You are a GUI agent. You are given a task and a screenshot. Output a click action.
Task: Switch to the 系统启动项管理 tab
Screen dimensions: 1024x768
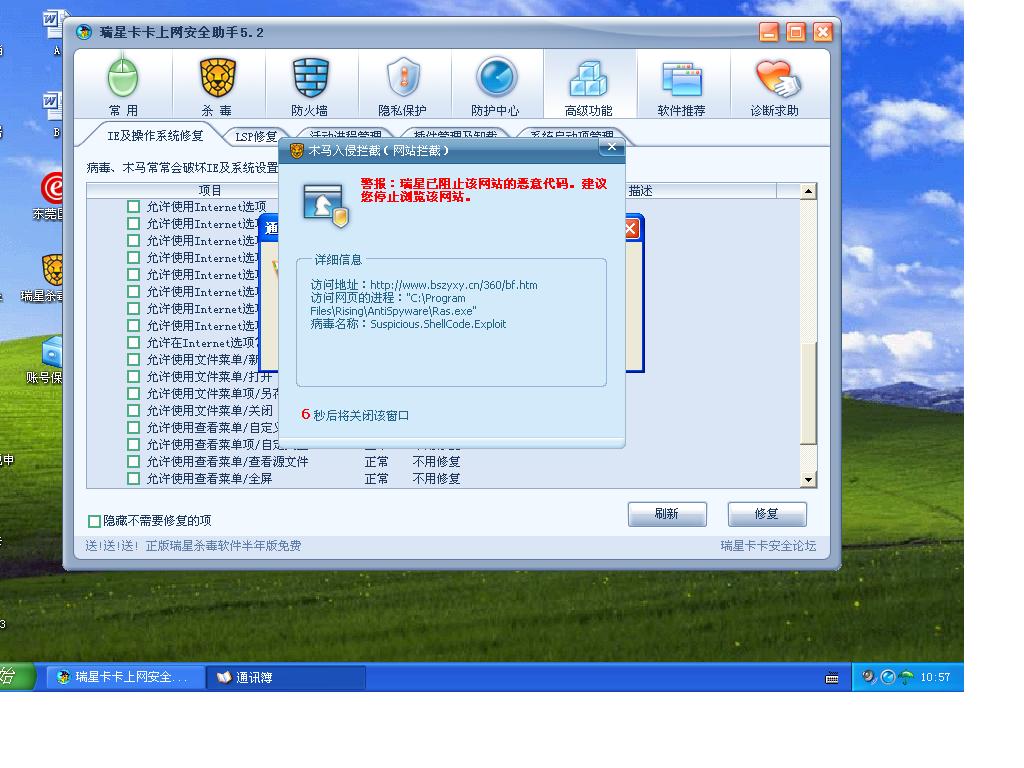coord(571,134)
